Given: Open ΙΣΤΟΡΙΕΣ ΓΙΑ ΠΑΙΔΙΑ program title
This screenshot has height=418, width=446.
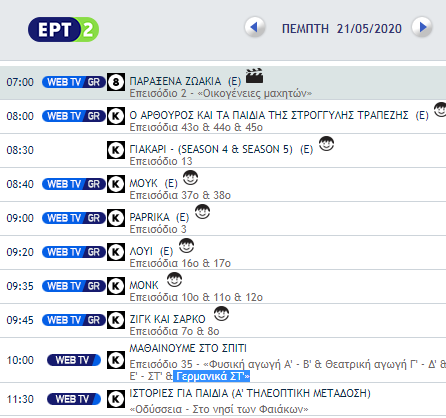Looking at the screenshot, I should (250, 393).
